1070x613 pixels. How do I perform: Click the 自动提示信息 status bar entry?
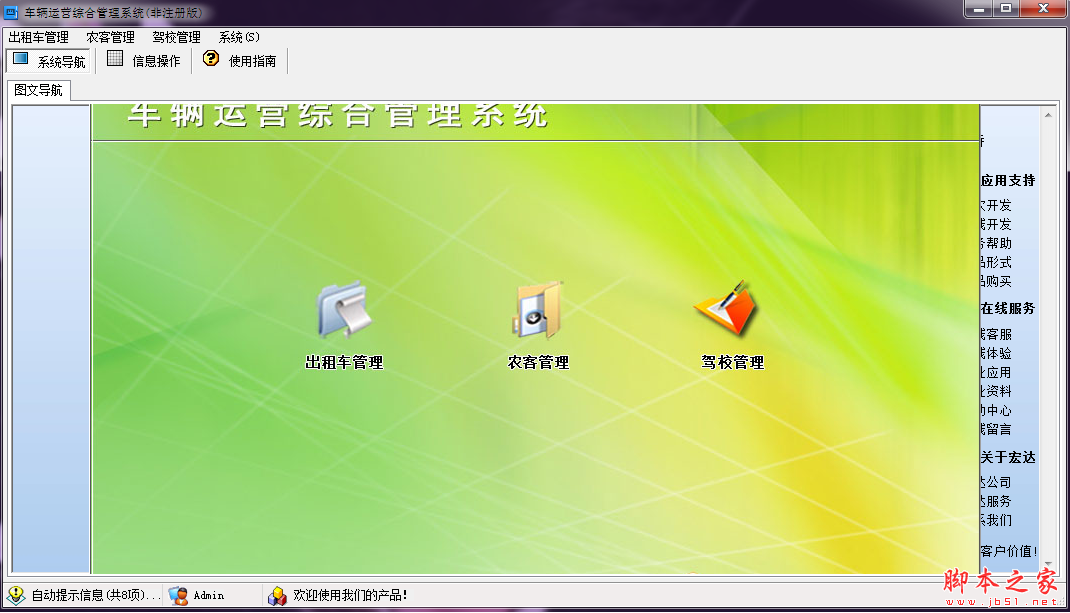click(x=83, y=595)
